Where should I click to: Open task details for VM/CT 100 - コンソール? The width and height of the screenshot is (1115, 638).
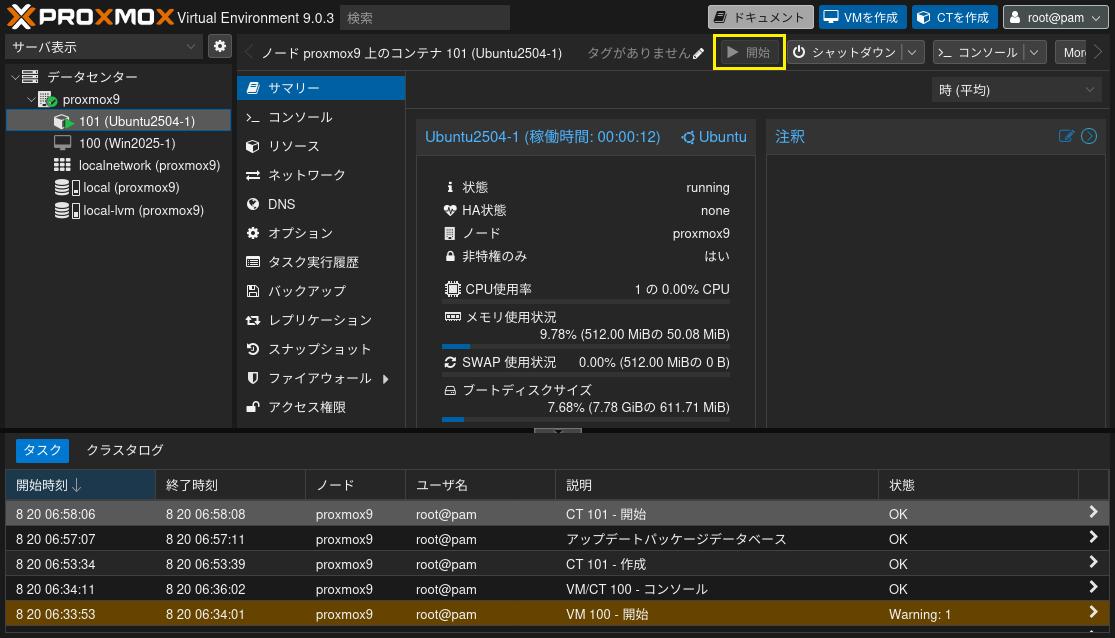(x=1093, y=588)
